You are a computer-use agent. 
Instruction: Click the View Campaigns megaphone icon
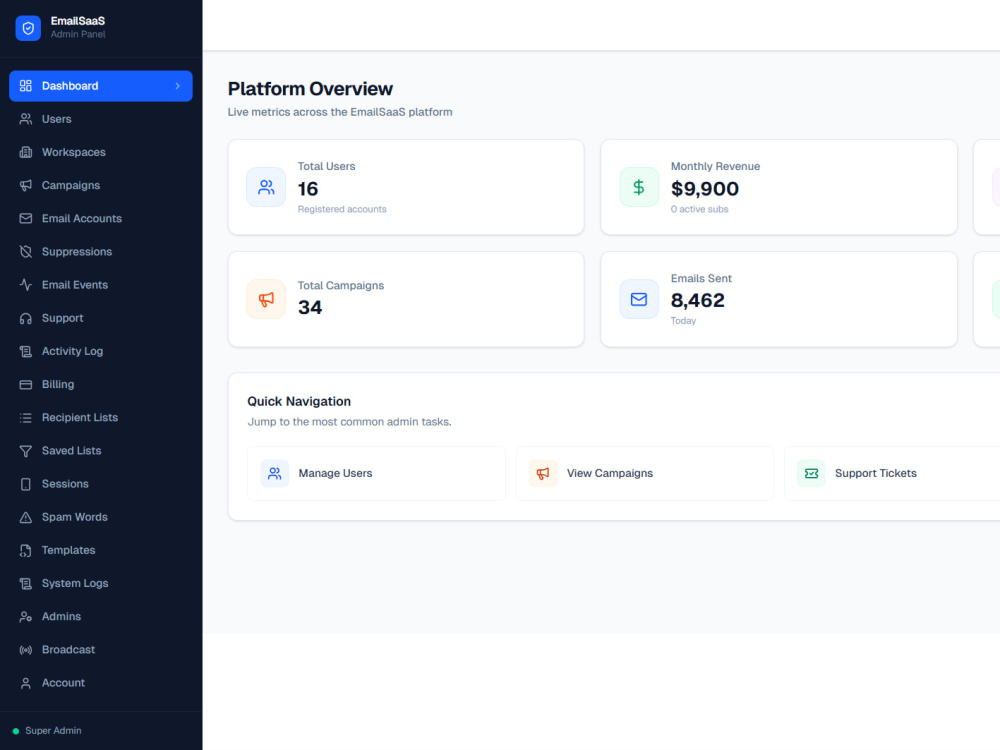[x=543, y=473]
